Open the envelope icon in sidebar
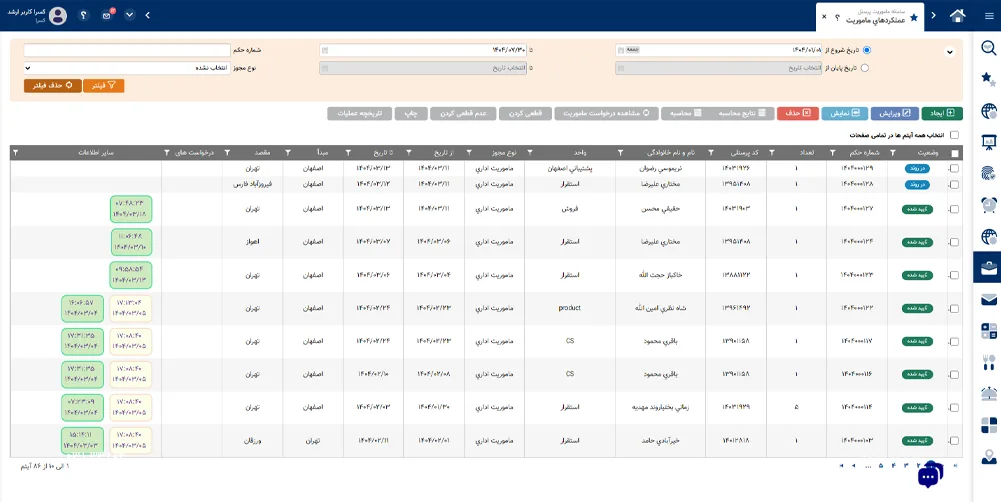The image size is (1001, 502). pyautogui.click(x=988, y=299)
